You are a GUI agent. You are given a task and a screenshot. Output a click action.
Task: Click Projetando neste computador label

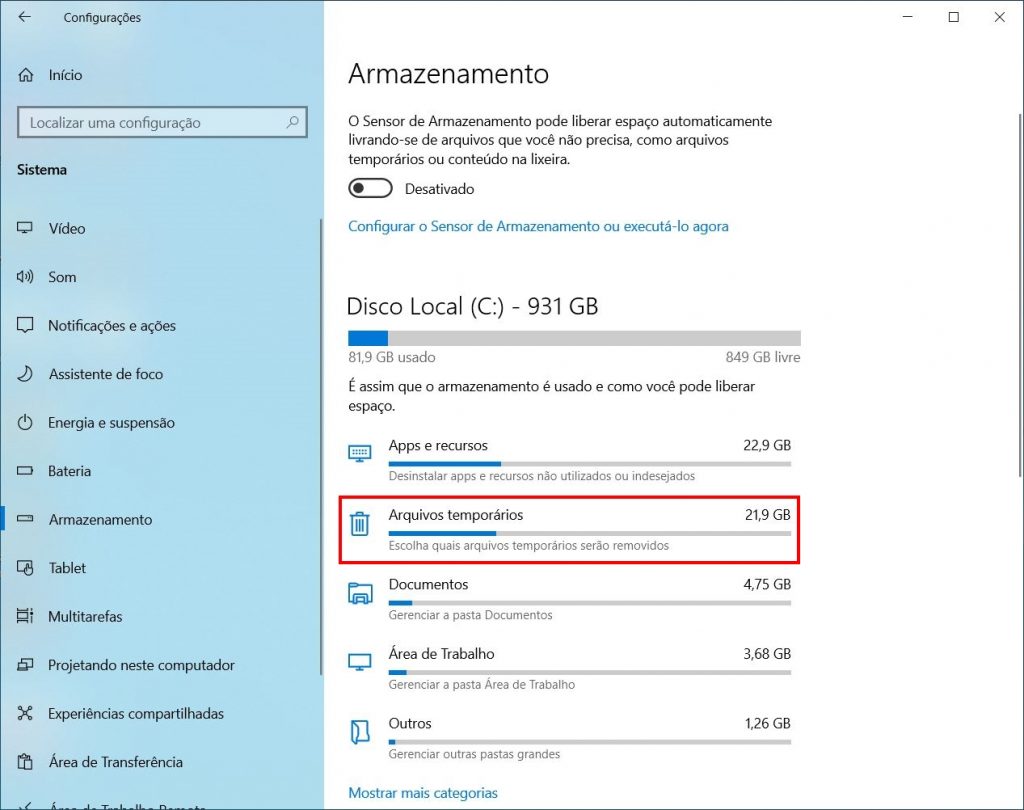(x=141, y=665)
